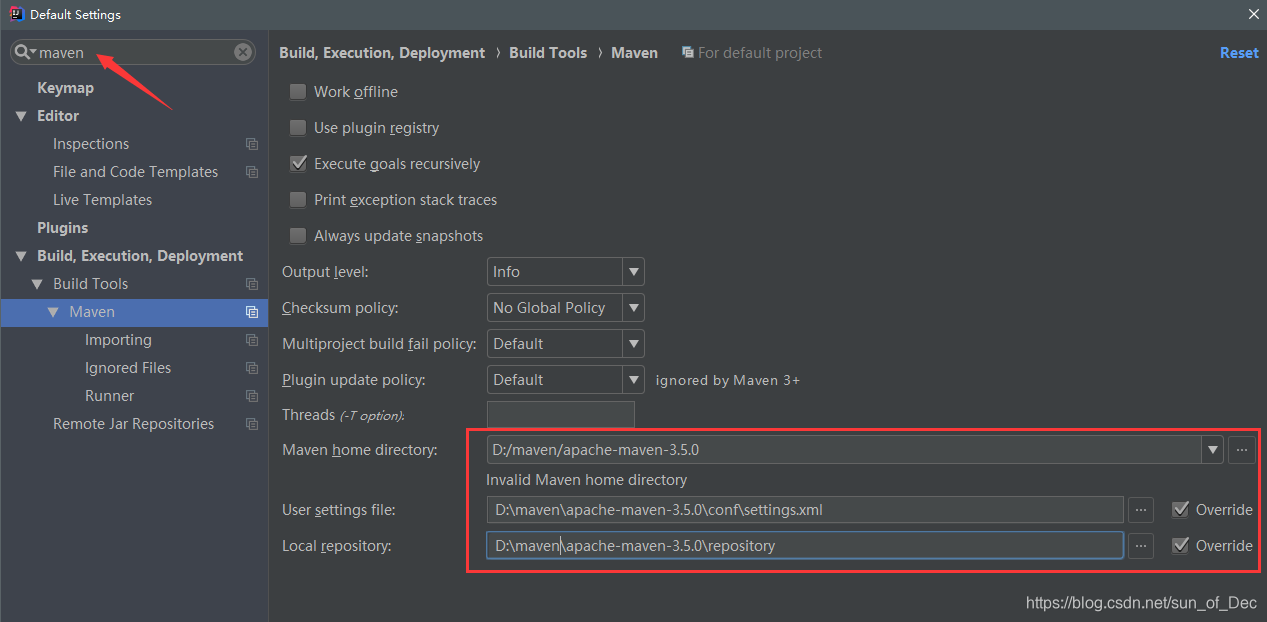Select Importing under Maven
Viewport: 1267px width, 622px height.
click(x=118, y=340)
